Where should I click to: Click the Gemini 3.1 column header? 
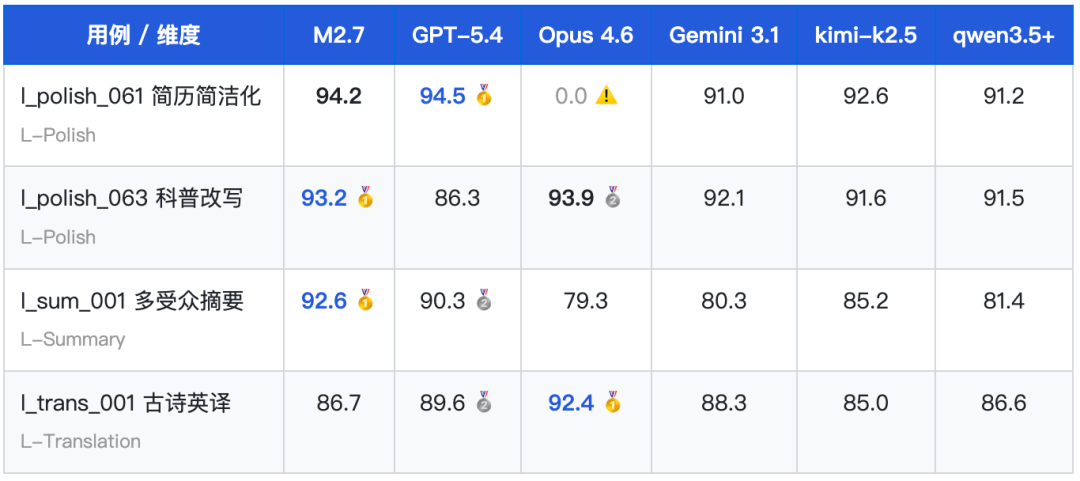[724, 36]
